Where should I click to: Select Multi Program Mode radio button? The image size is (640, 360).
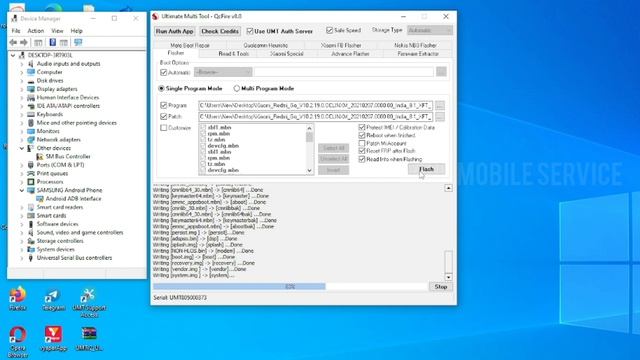point(236,88)
